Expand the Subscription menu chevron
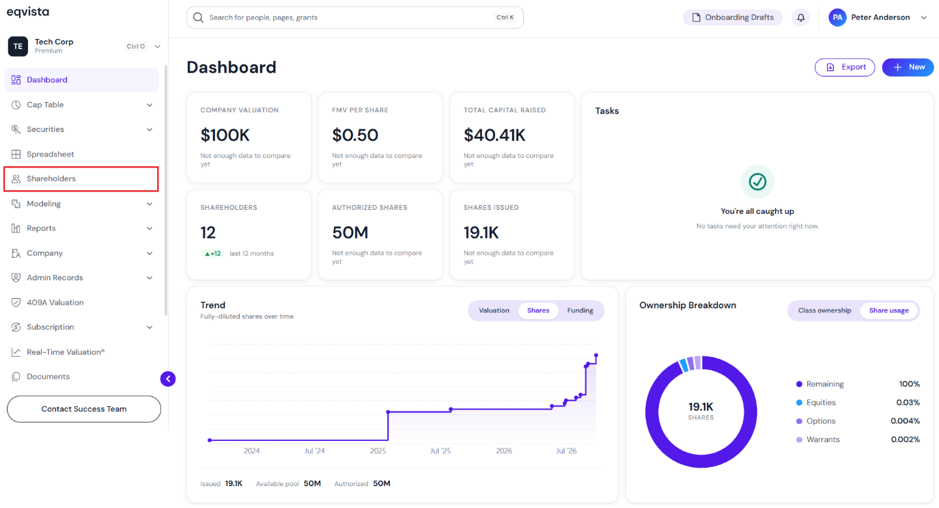This screenshot has width=939, height=508. pyautogui.click(x=149, y=327)
